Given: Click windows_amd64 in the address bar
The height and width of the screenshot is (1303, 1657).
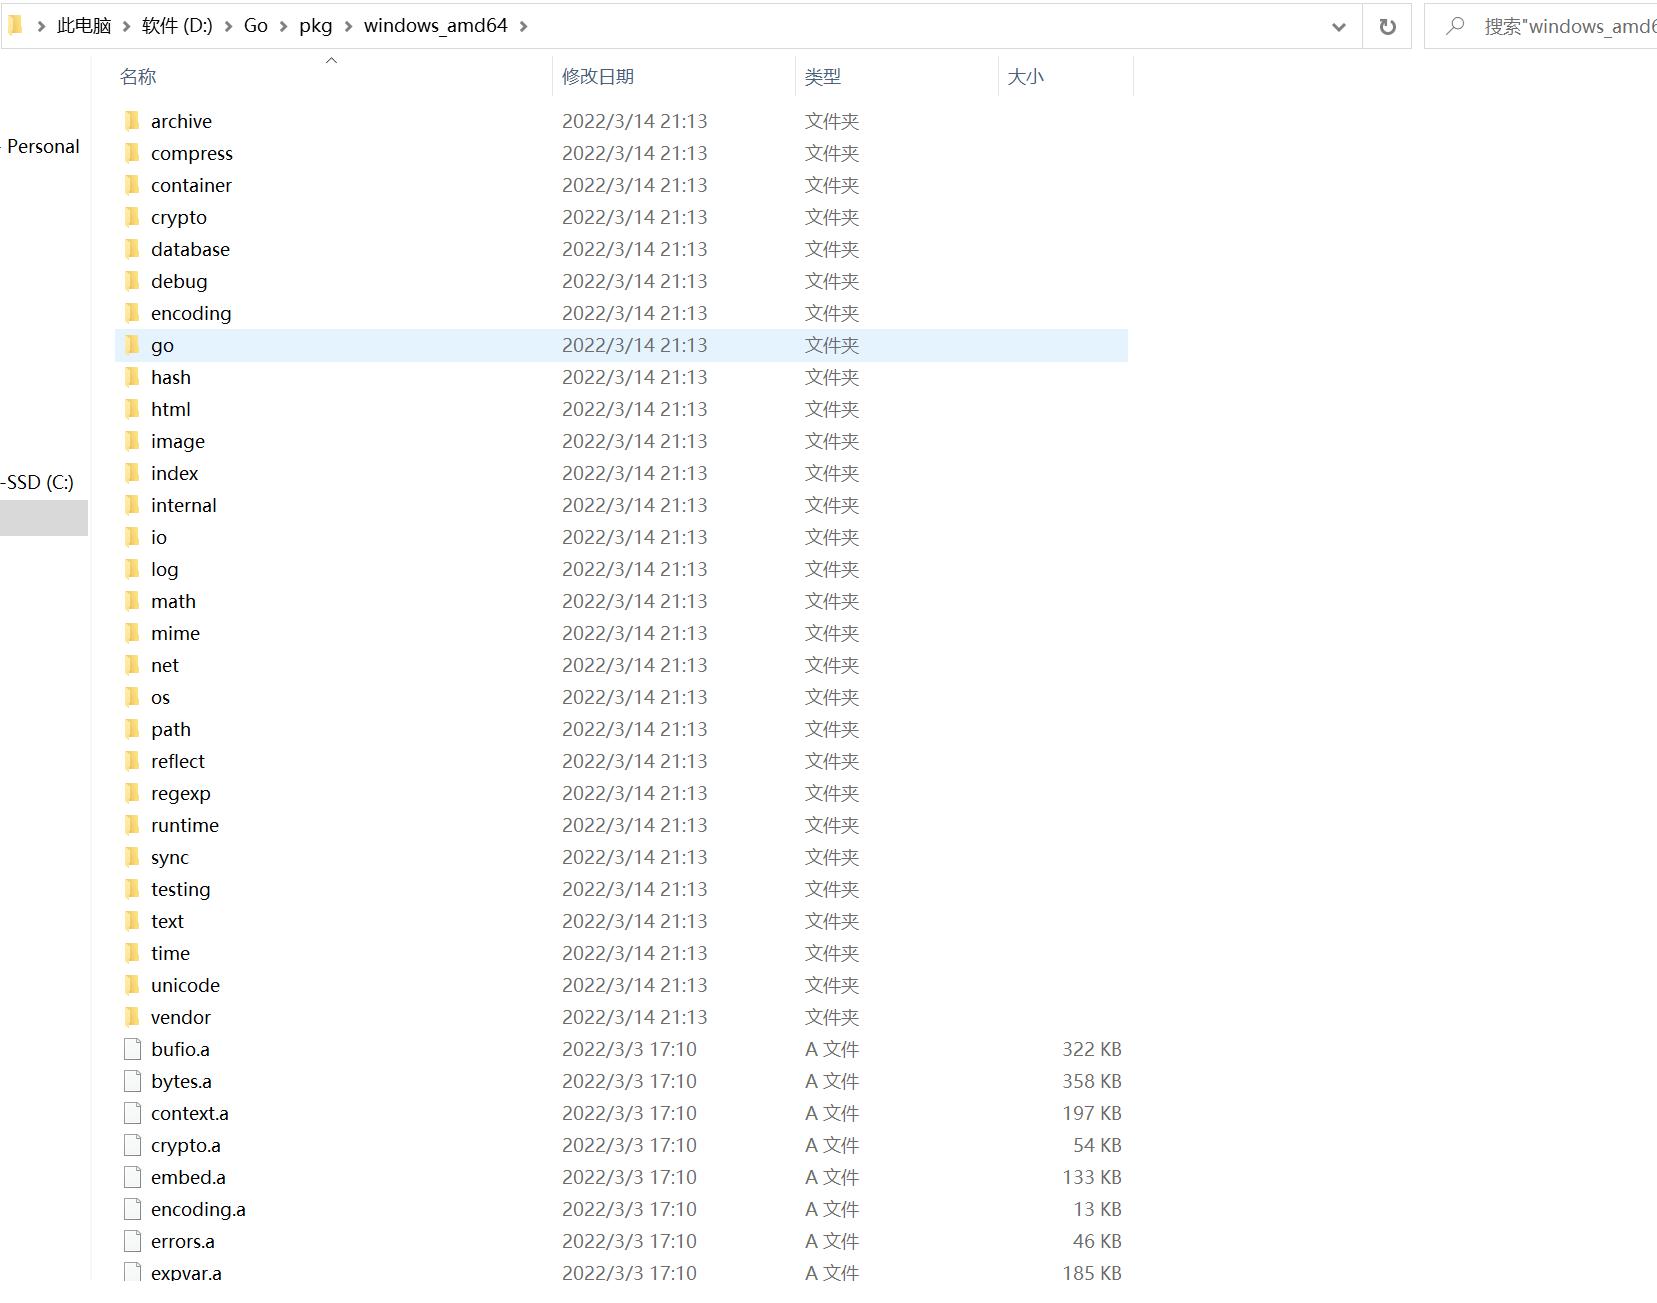Looking at the screenshot, I should tap(436, 26).
